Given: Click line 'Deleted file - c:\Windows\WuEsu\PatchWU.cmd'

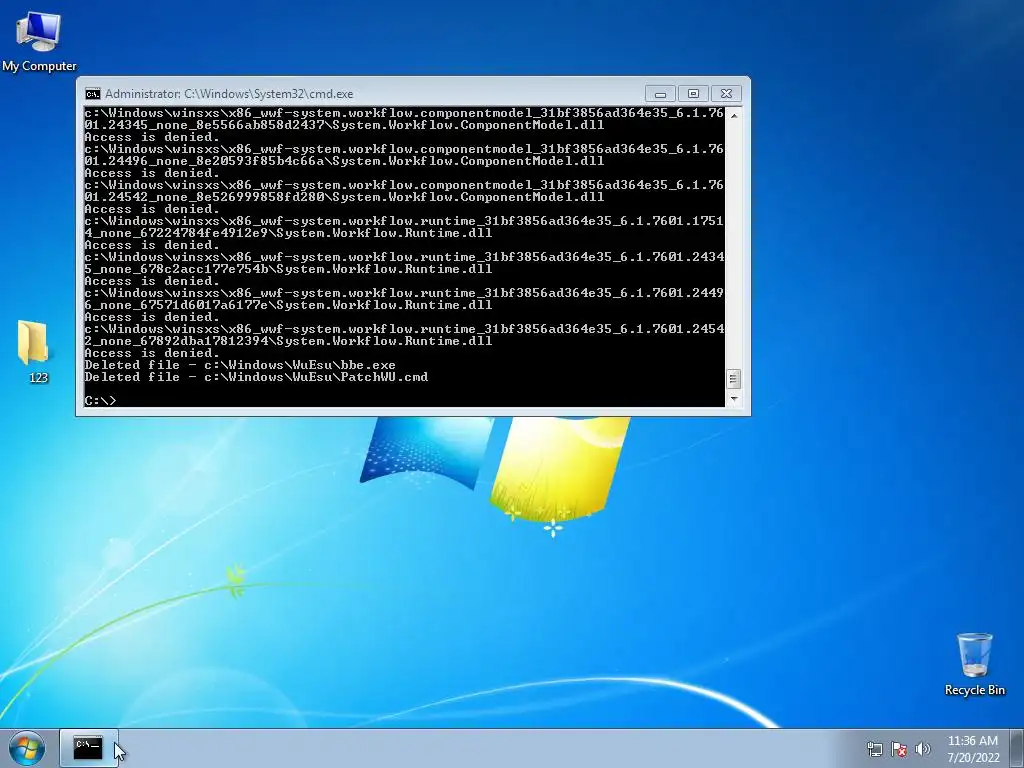Looking at the screenshot, I should [256, 377].
